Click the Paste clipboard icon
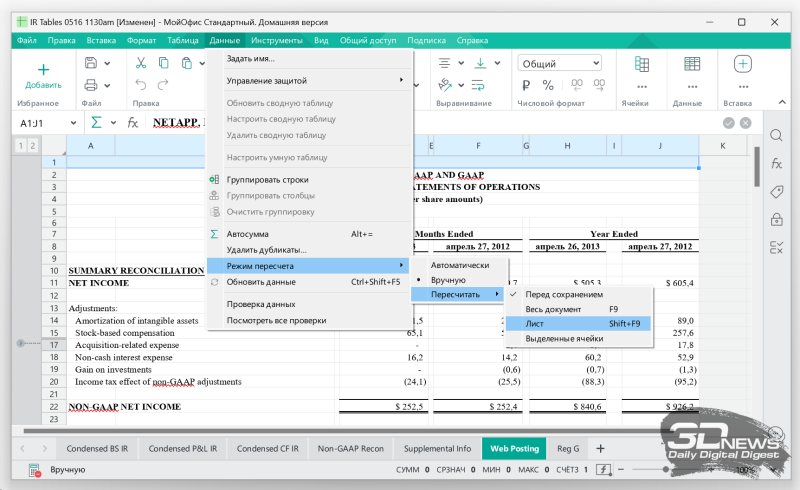Viewport: 800px width, 490px height. (x=187, y=63)
